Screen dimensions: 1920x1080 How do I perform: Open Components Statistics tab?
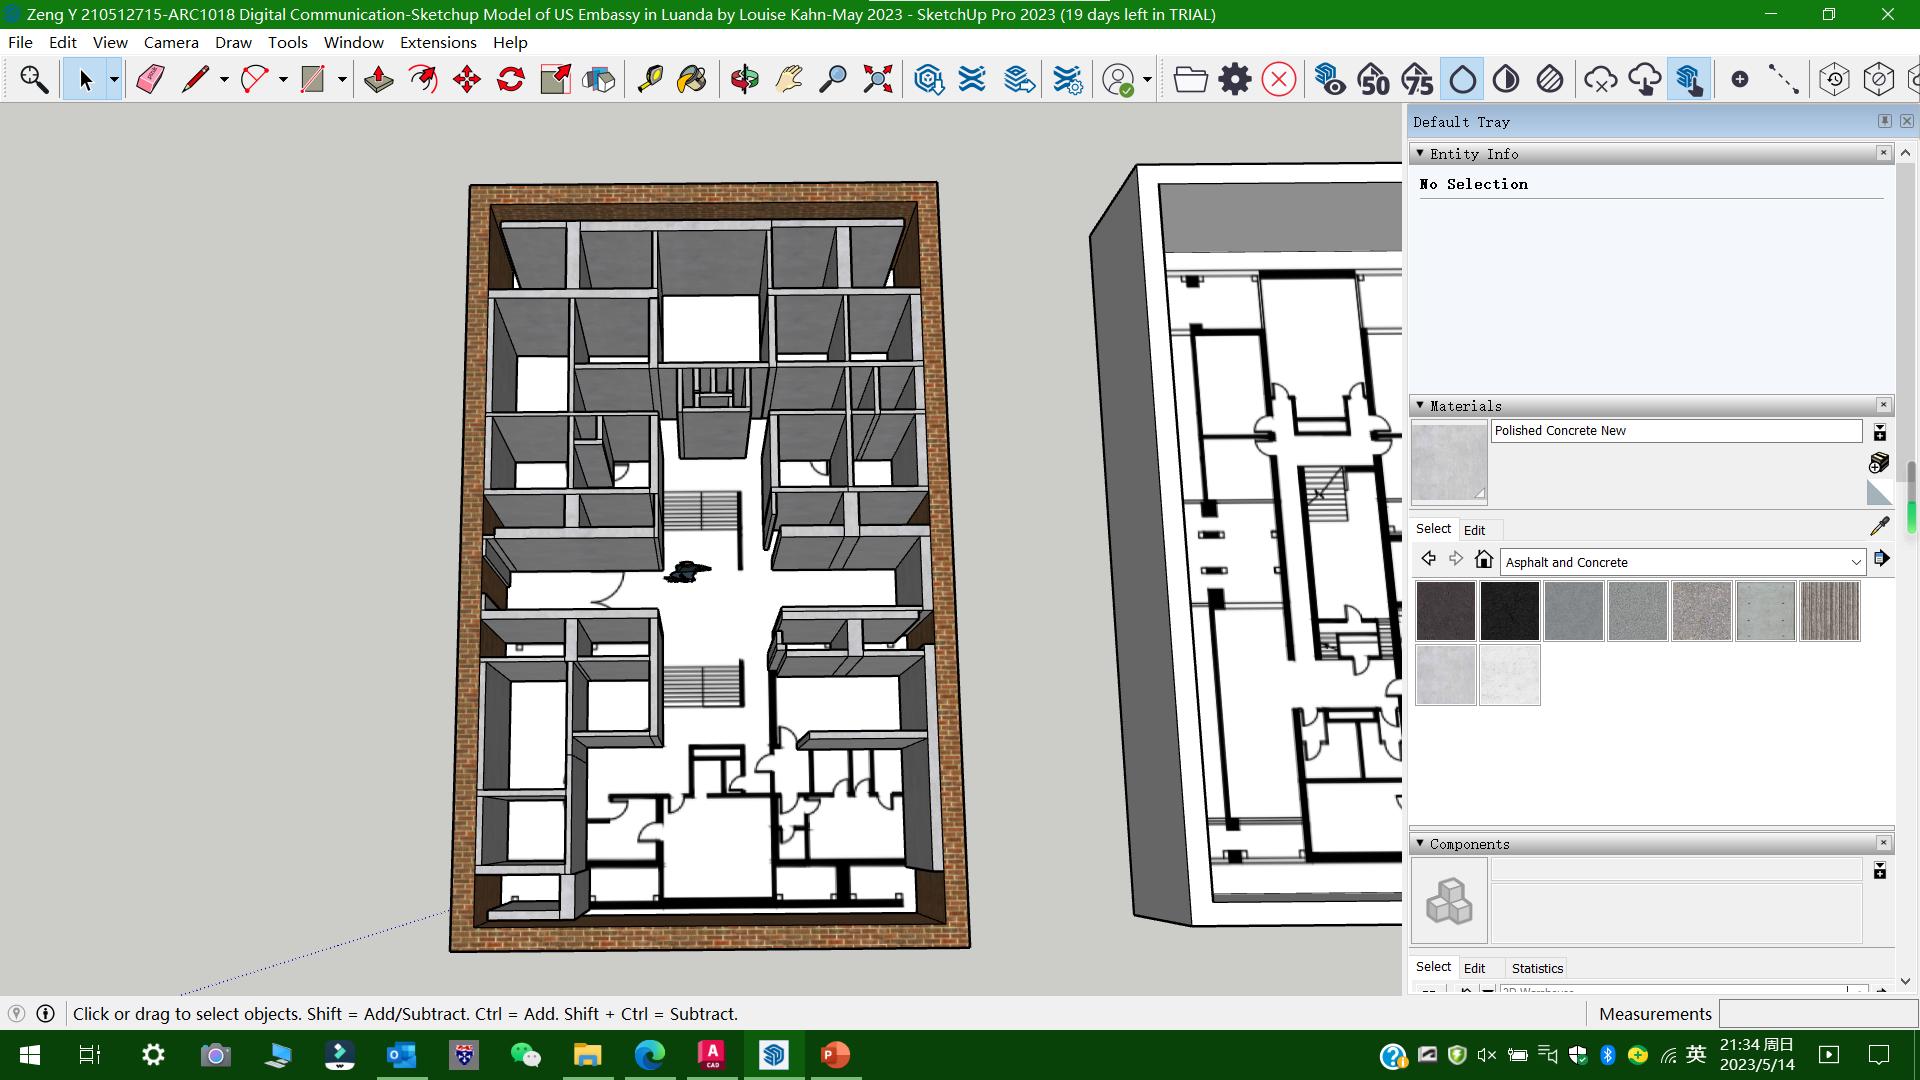click(x=1537, y=968)
